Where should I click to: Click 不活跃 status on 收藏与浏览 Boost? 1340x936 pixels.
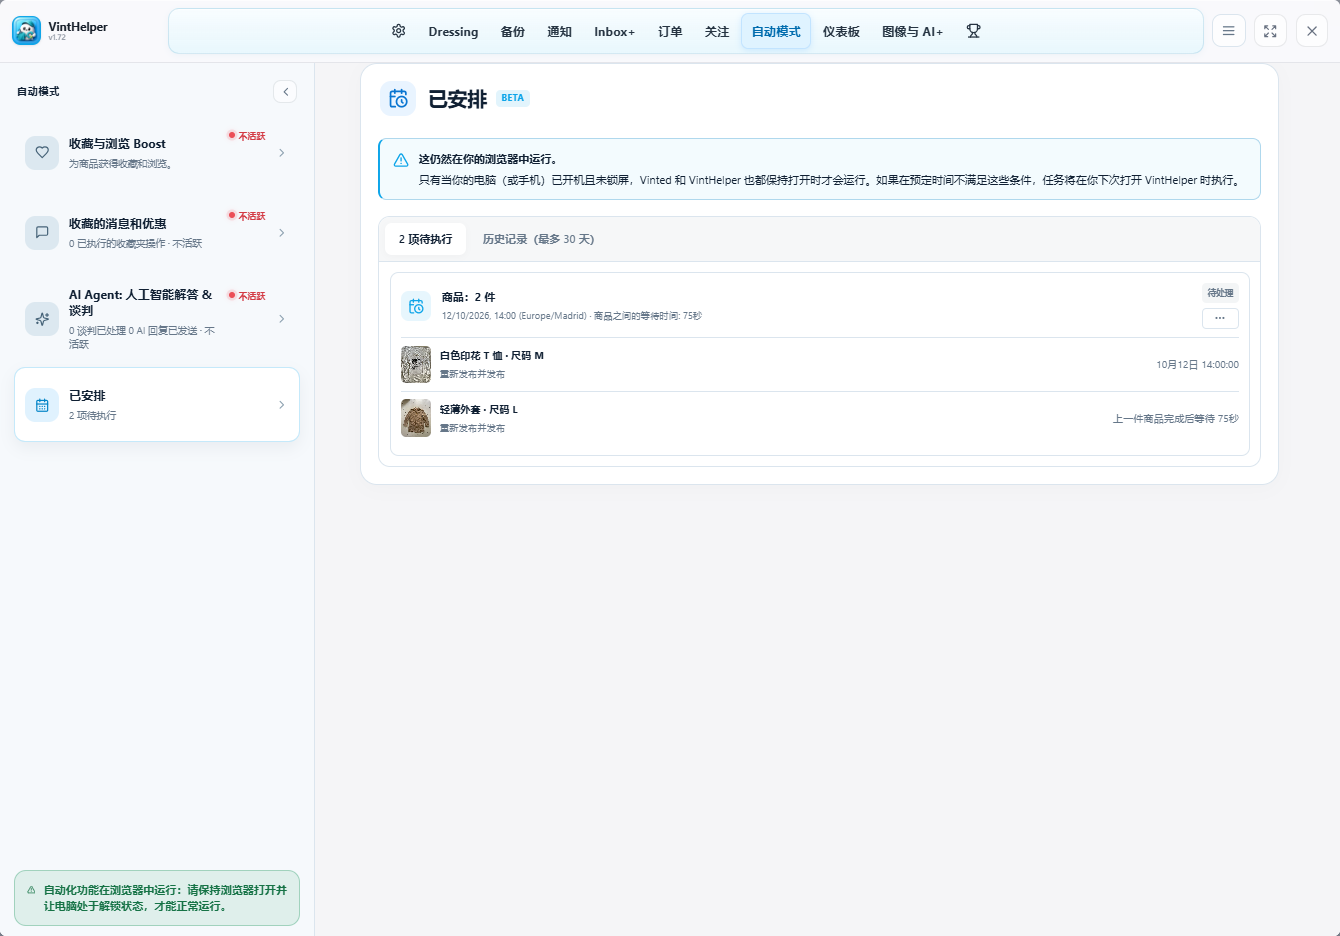click(x=247, y=136)
